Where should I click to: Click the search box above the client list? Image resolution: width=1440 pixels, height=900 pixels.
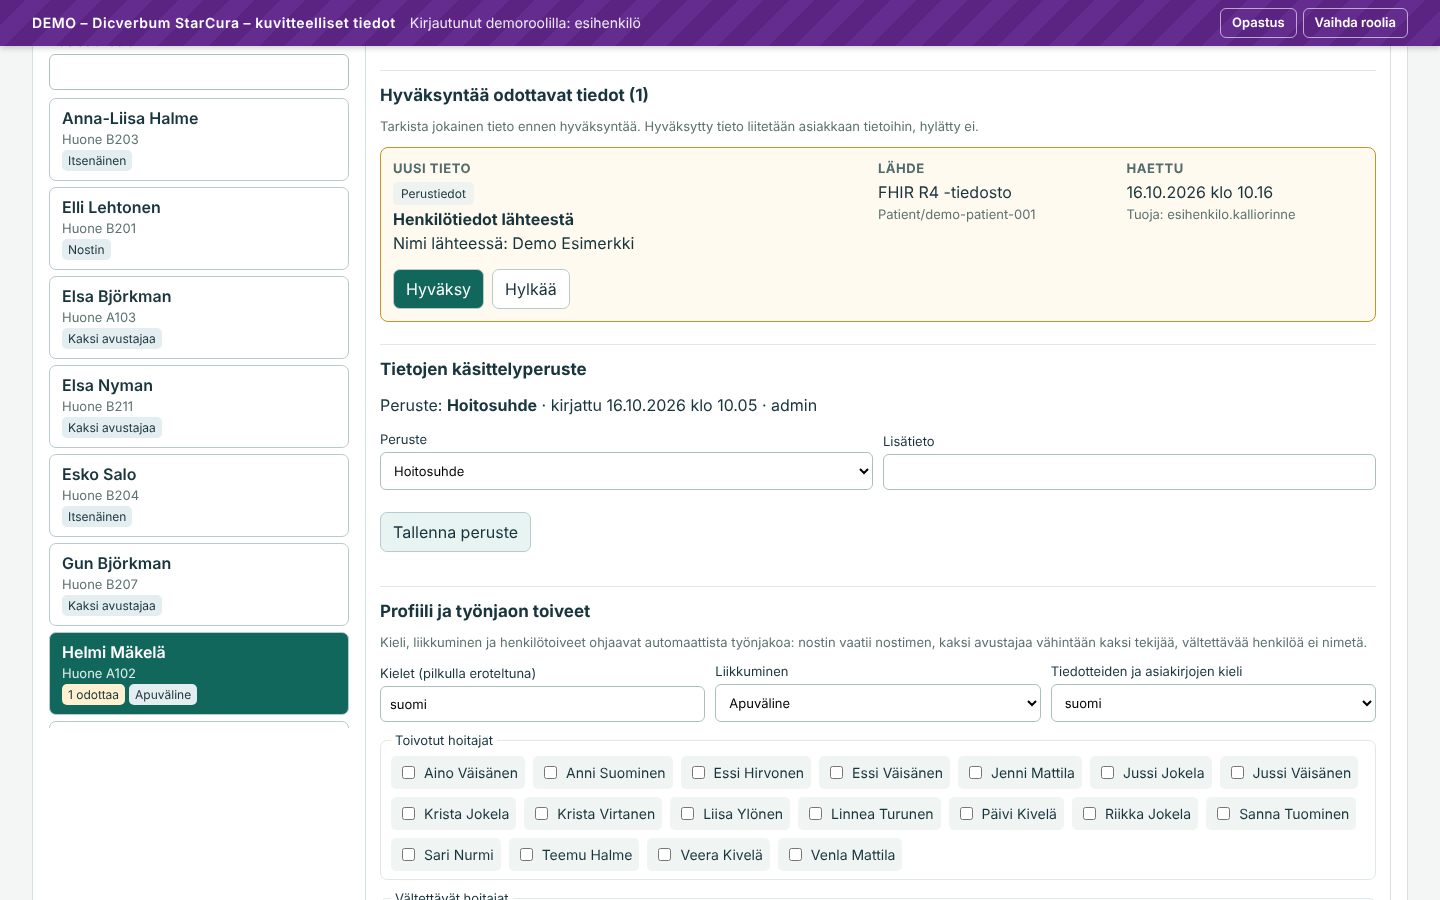(x=199, y=72)
